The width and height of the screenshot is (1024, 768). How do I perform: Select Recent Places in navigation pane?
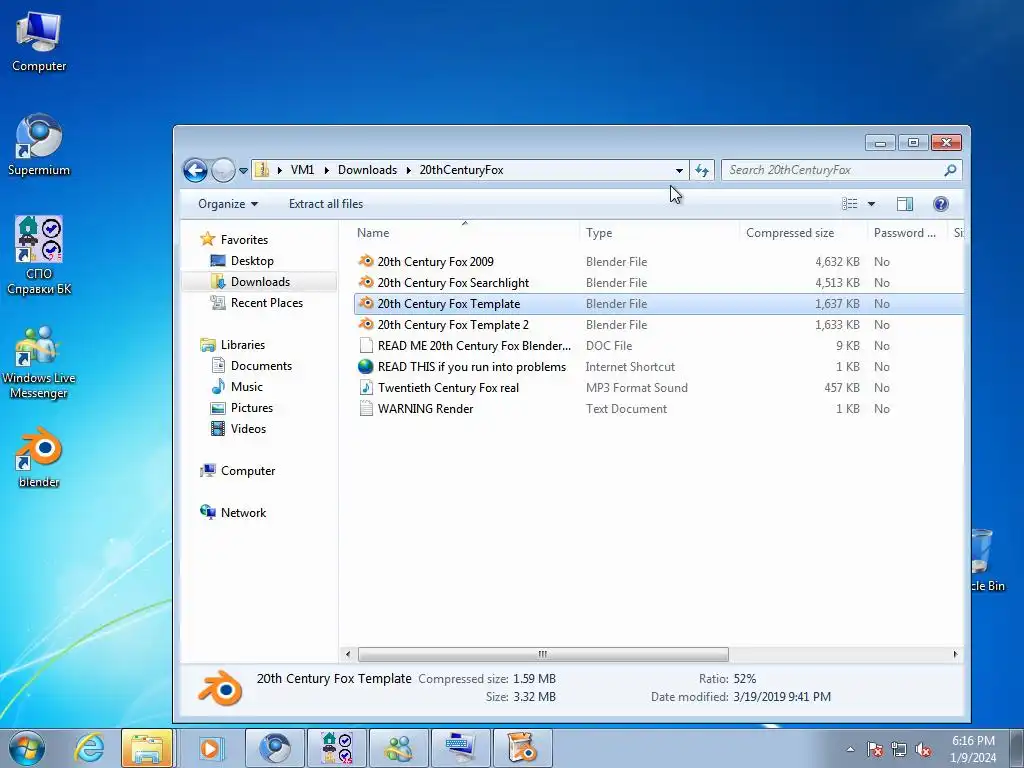pyautogui.click(x=266, y=302)
